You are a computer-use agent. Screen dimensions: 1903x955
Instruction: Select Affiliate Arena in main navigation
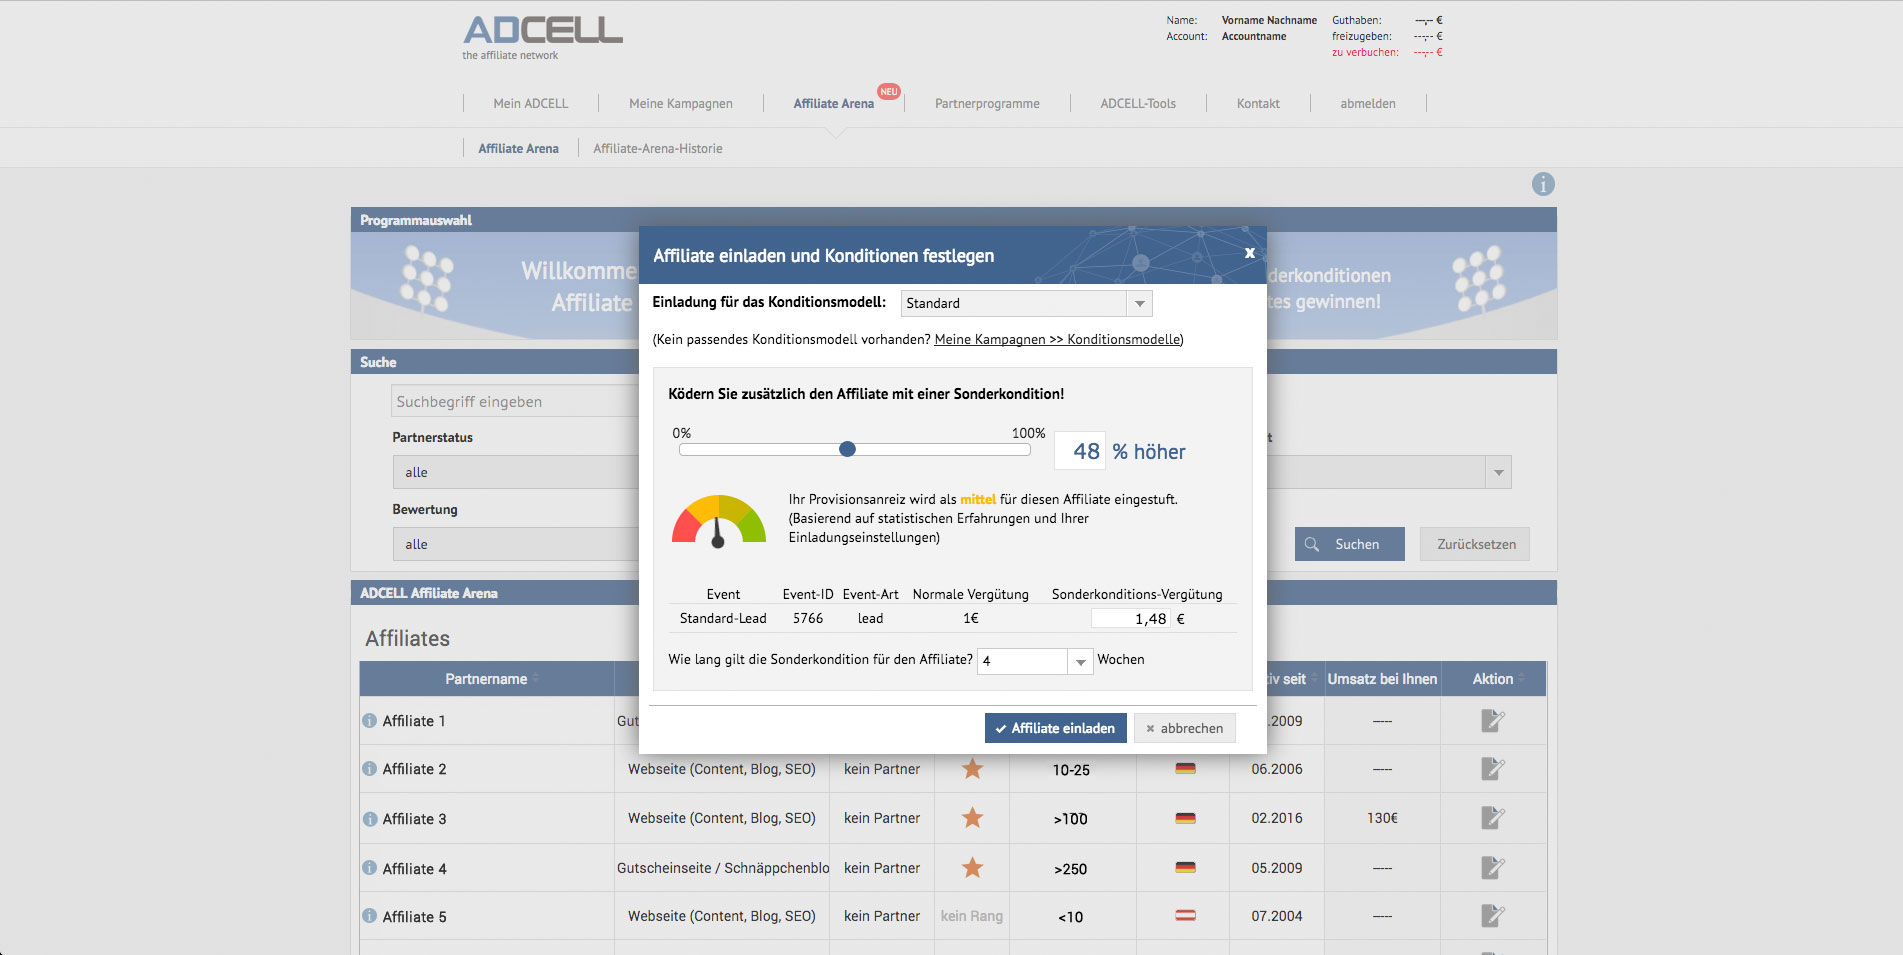point(833,103)
